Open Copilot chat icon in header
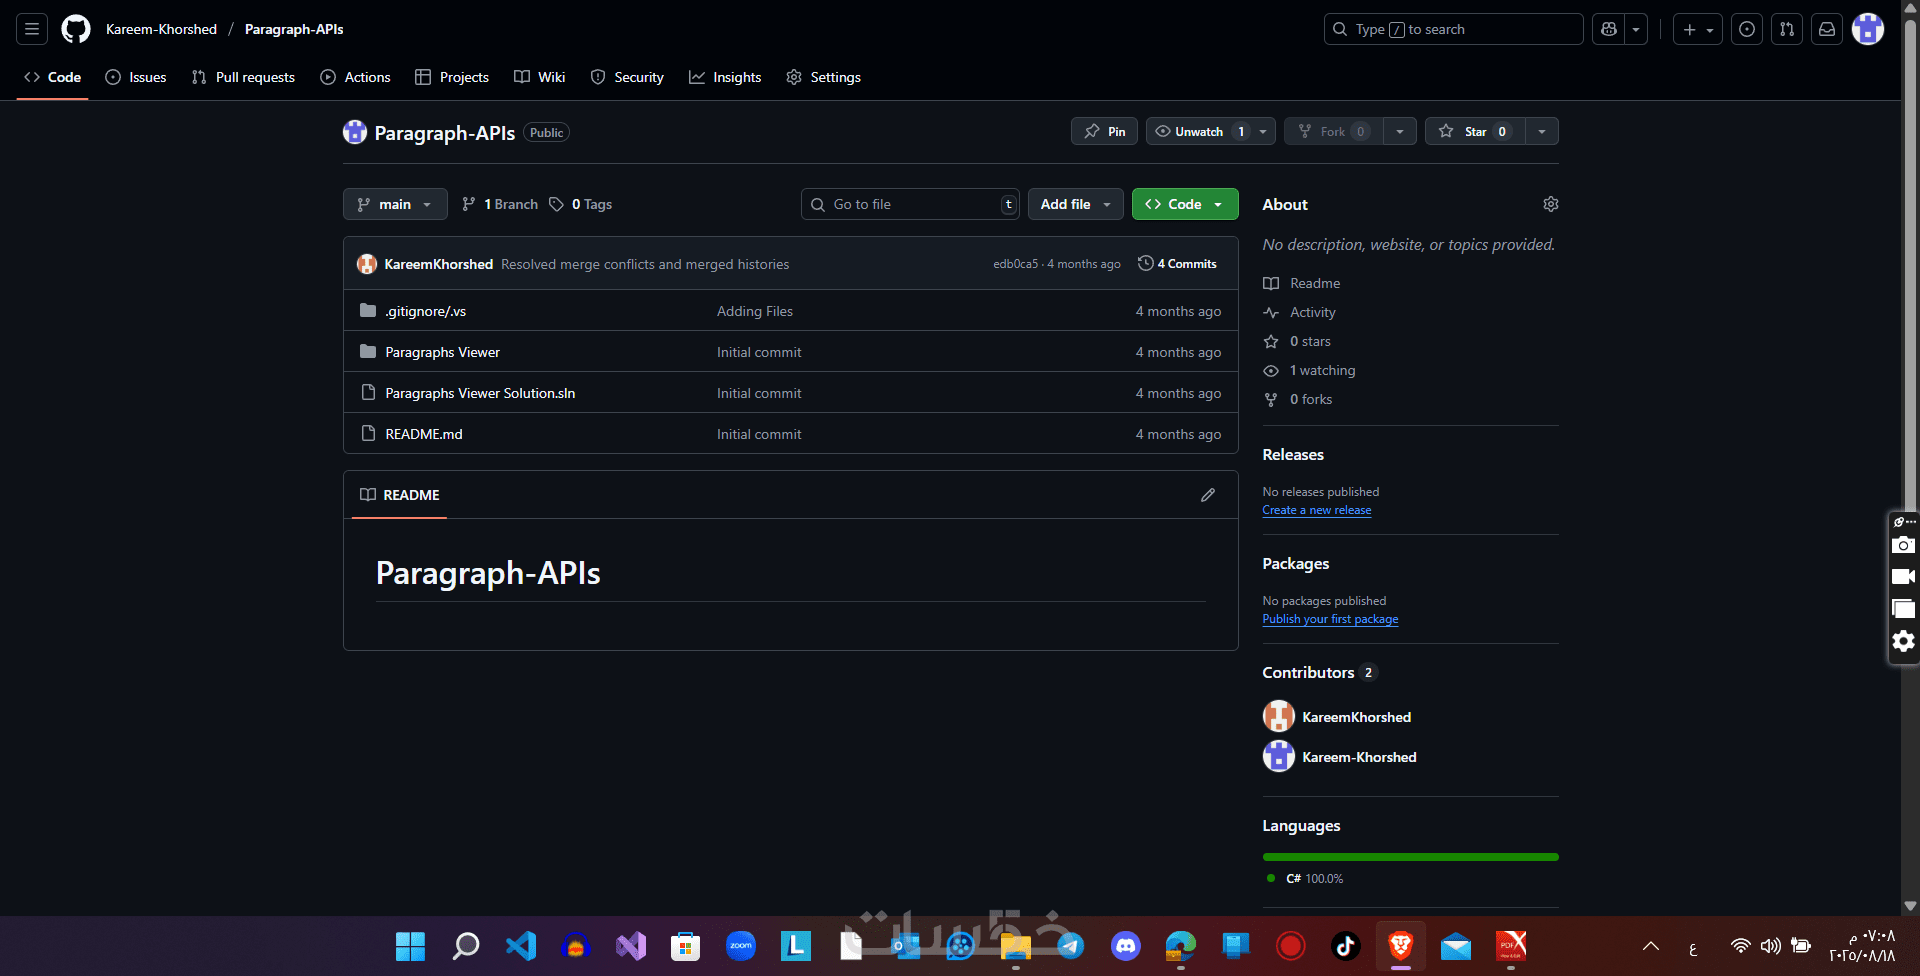 click(1609, 29)
